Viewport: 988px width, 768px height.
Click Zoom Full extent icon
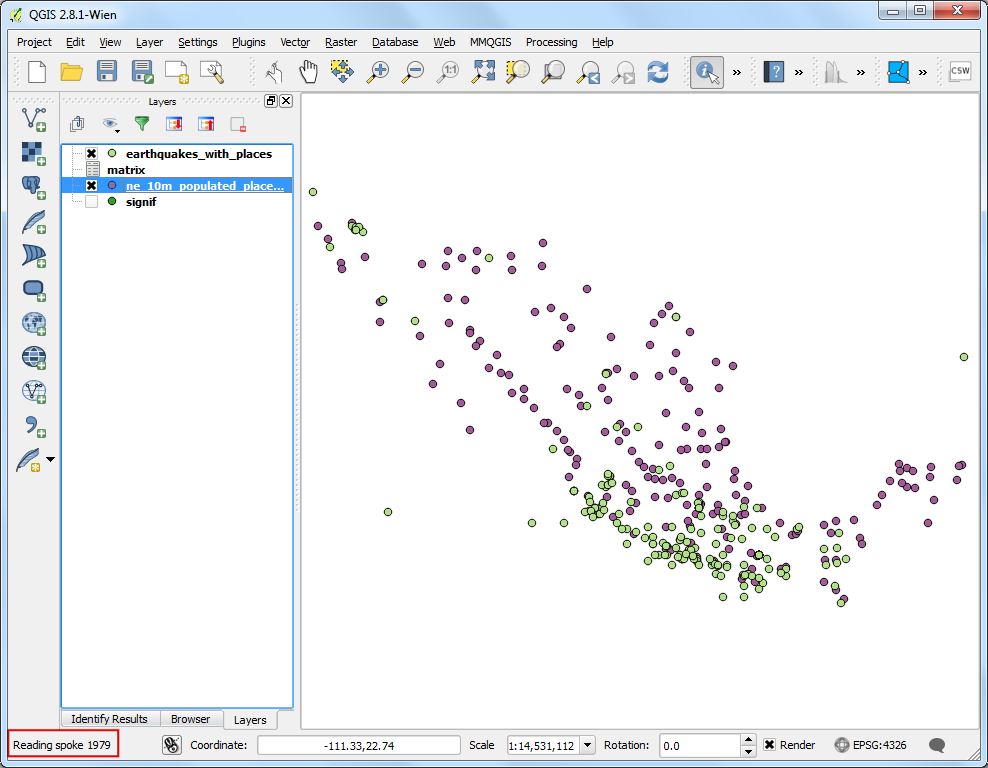(483, 72)
